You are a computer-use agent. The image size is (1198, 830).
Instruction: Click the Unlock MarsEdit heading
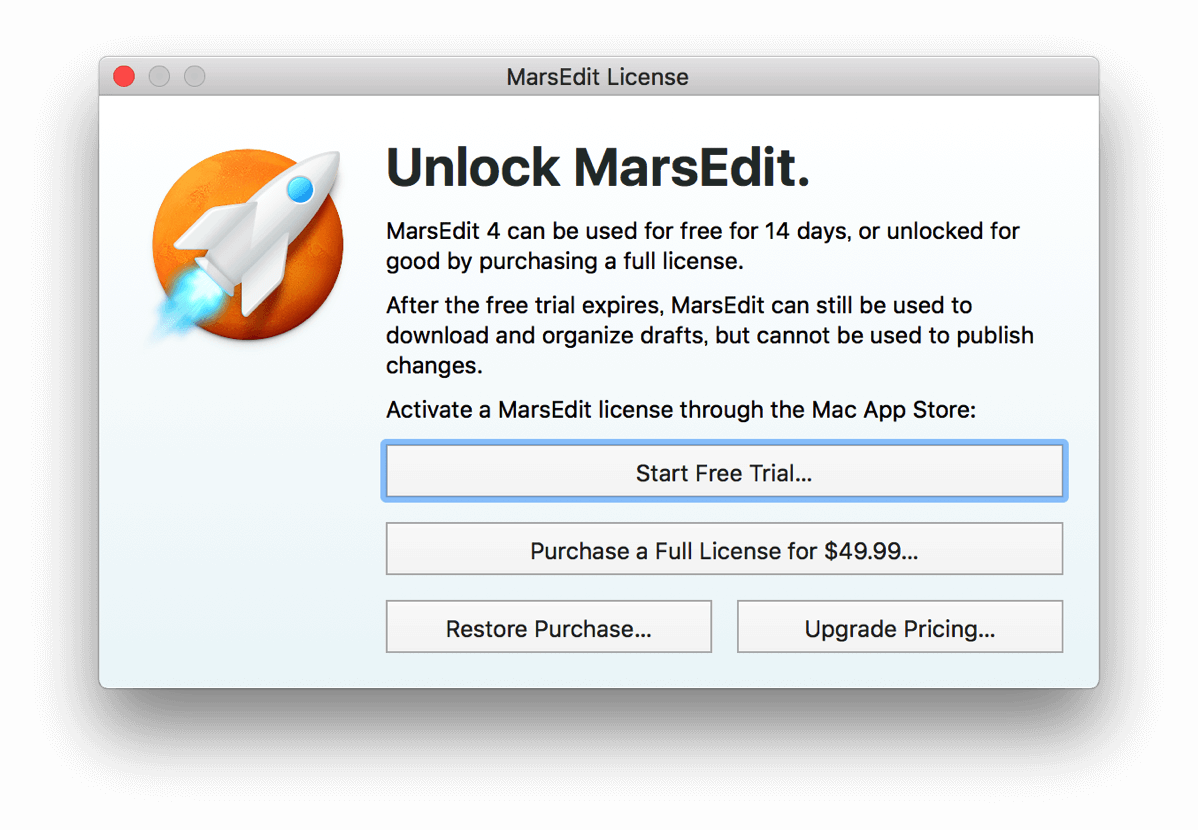597,167
